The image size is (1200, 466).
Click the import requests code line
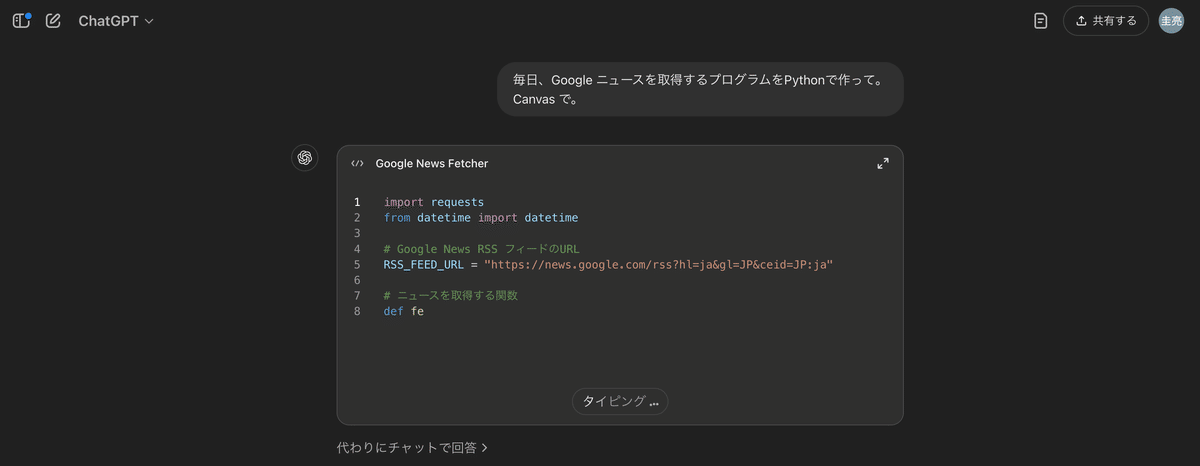[434, 202]
